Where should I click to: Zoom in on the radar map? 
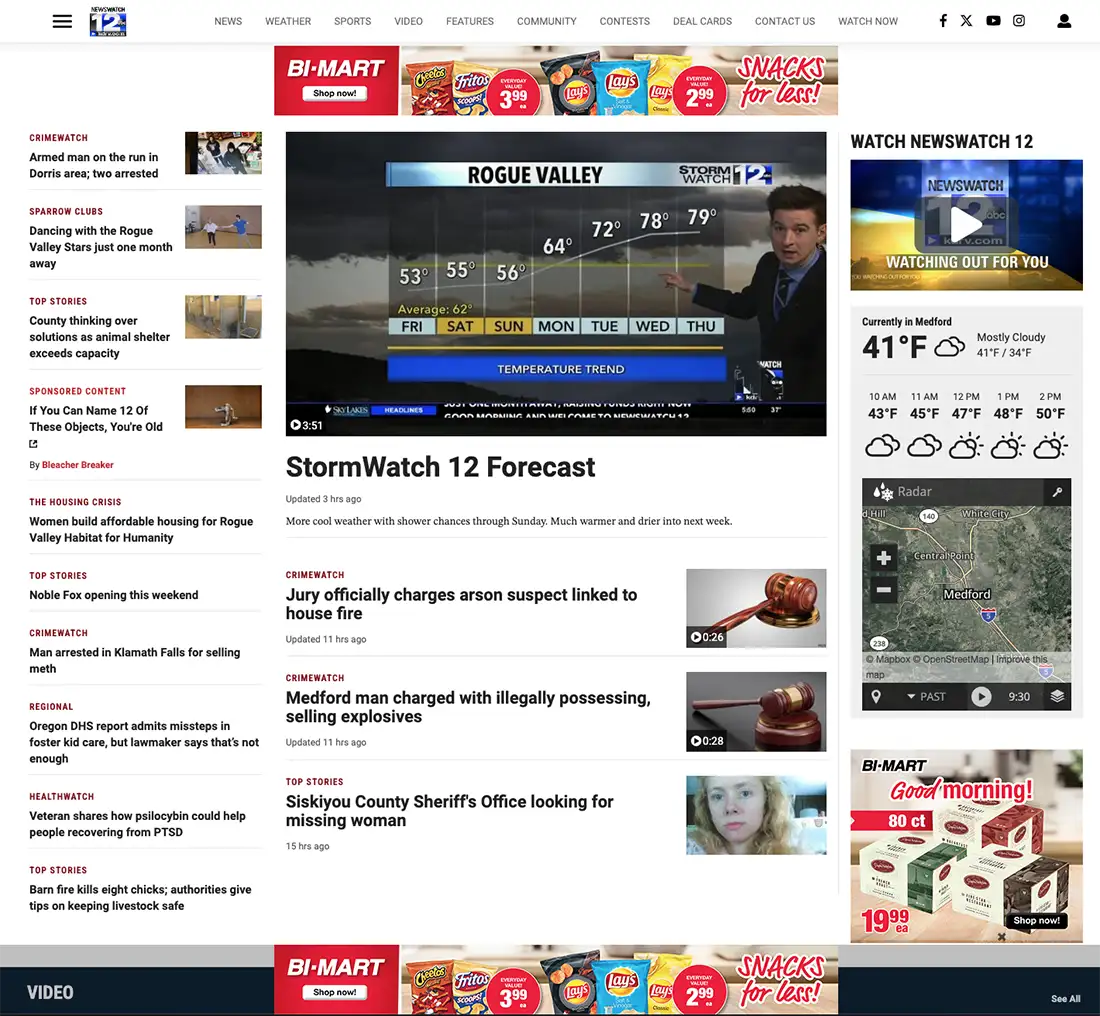tap(883, 558)
